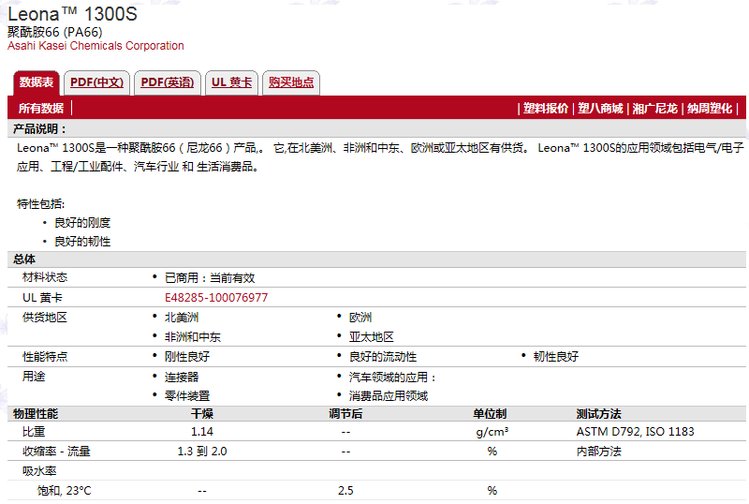This screenshot has width=749, height=504.
Task: Click the 总体 section header
Action: coord(24,259)
